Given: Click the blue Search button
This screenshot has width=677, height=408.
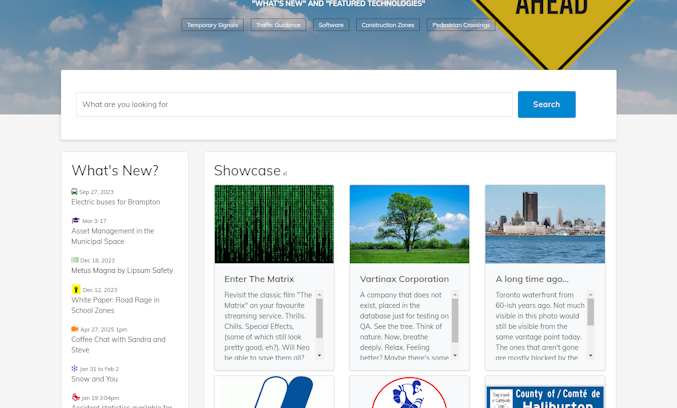Looking at the screenshot, I should 547,104.
